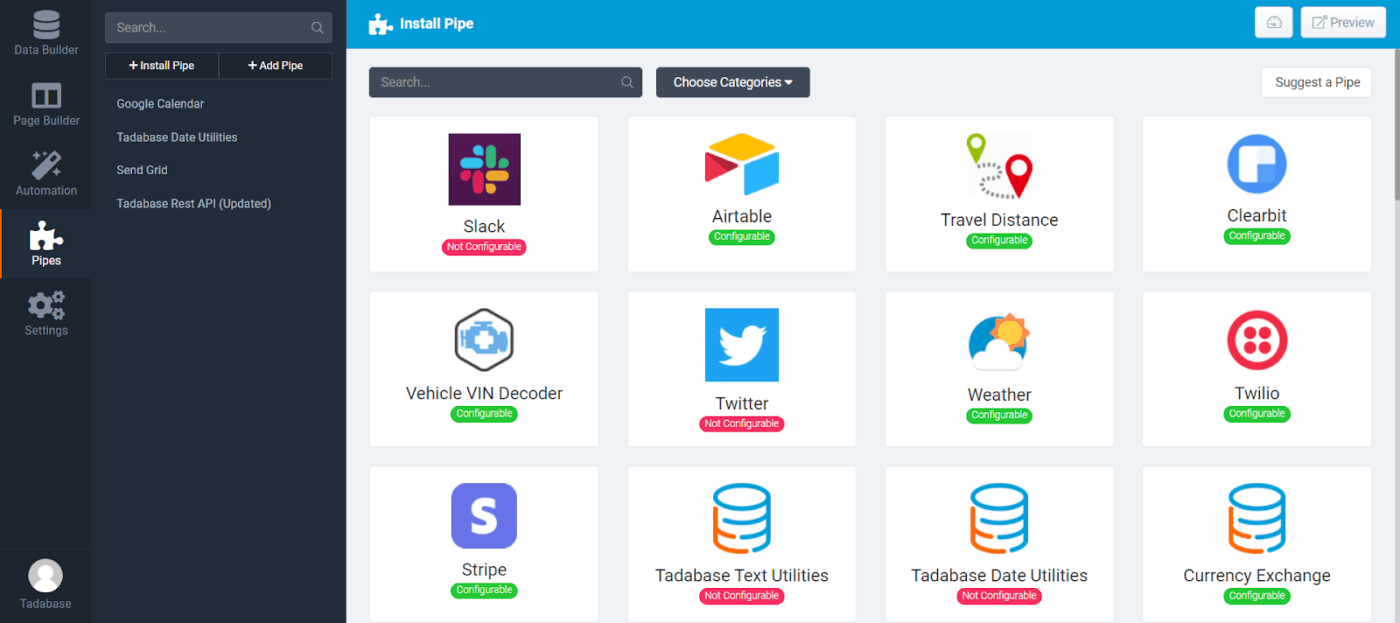Screen dimensions: 1400x623
Task: Open Tadabase Date Utilities in sidebar list
Action: coord(177,137)
